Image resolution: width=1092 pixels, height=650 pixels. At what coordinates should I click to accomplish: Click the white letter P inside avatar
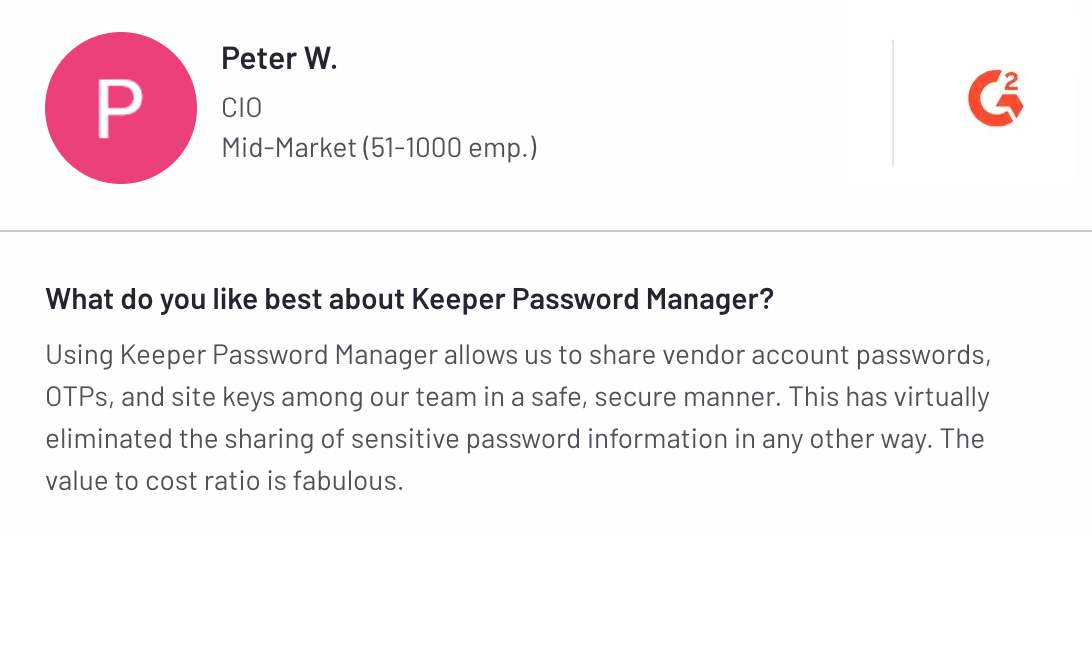[119, 109]
